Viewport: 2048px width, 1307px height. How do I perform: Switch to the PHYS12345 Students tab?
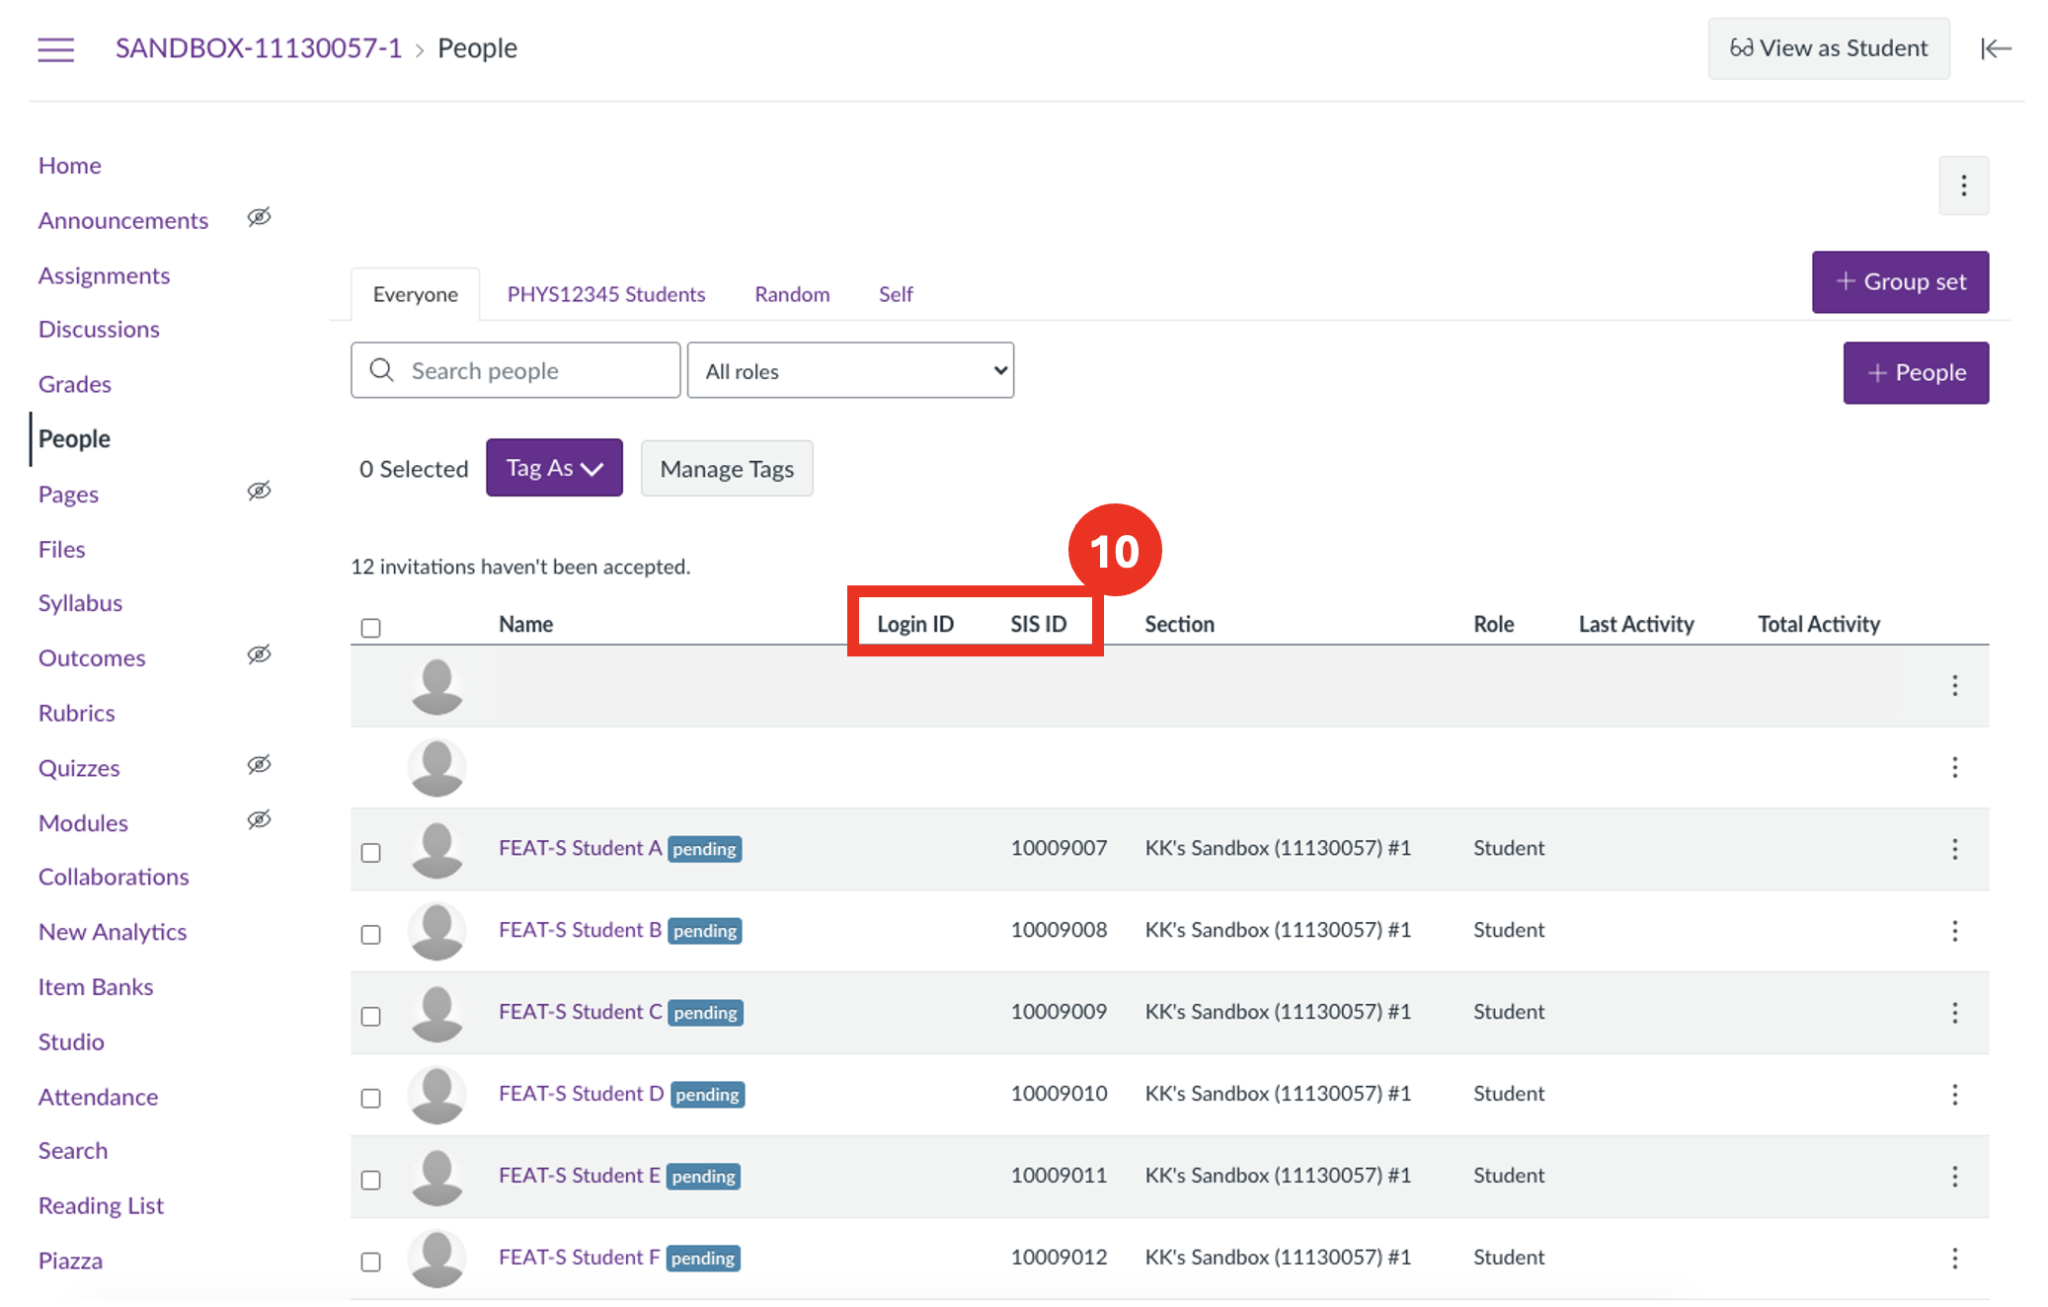(x=605, y=293)
